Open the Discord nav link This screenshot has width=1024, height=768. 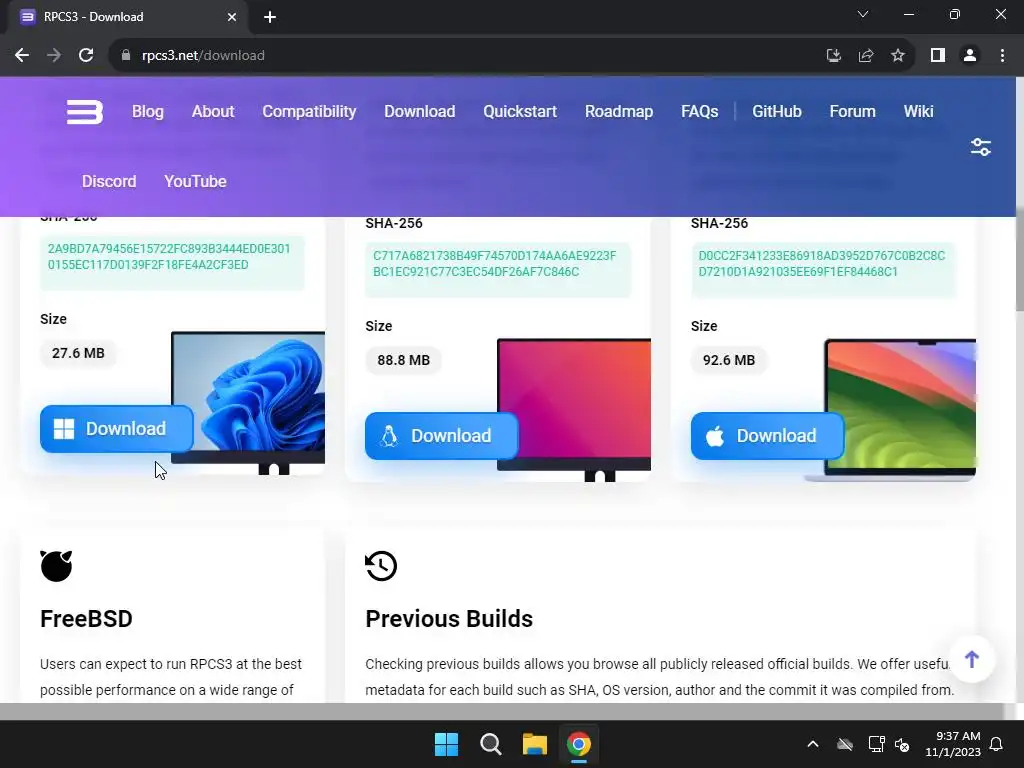tap(109, 182)
